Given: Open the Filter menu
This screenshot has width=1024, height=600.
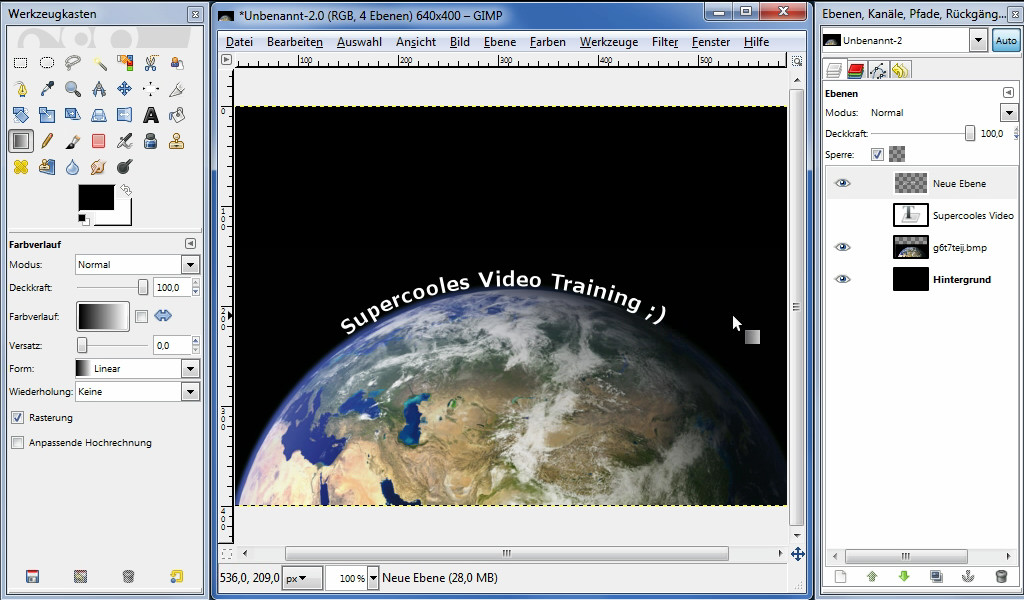Looking at the screenshot, I should (x=665, y=42).
